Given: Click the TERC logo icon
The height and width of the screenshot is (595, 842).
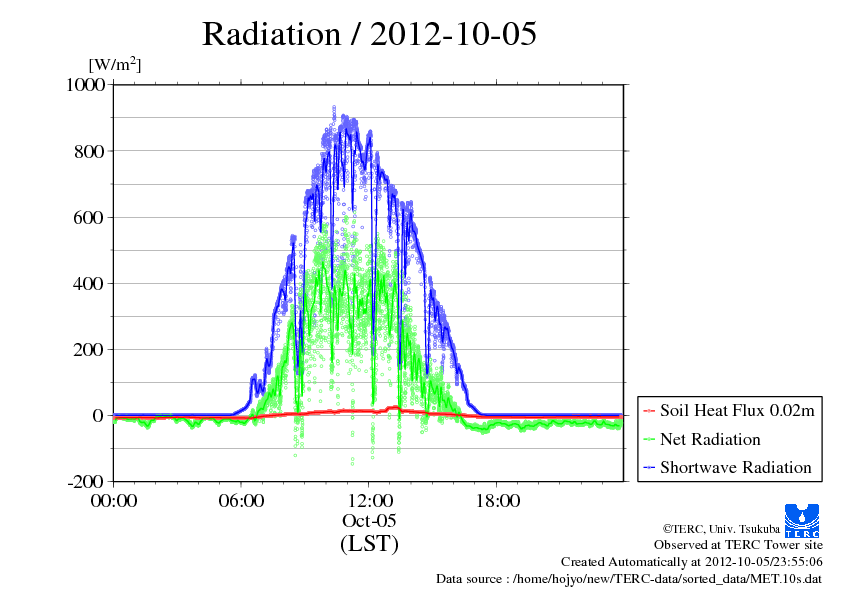Looking at the screenshot, I should tap(802, 520).
